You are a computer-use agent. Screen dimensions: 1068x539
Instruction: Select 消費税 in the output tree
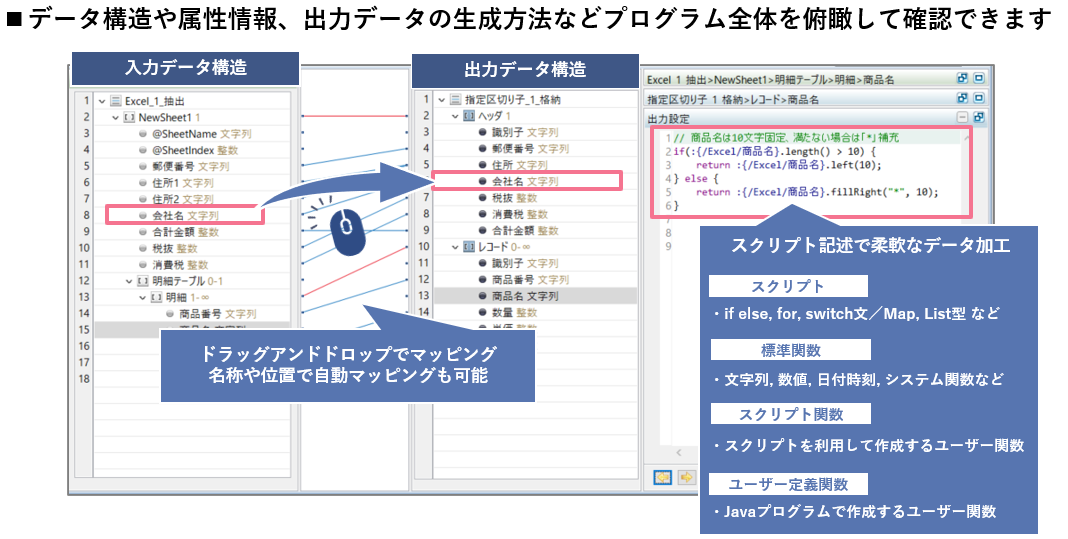[520, 214]
